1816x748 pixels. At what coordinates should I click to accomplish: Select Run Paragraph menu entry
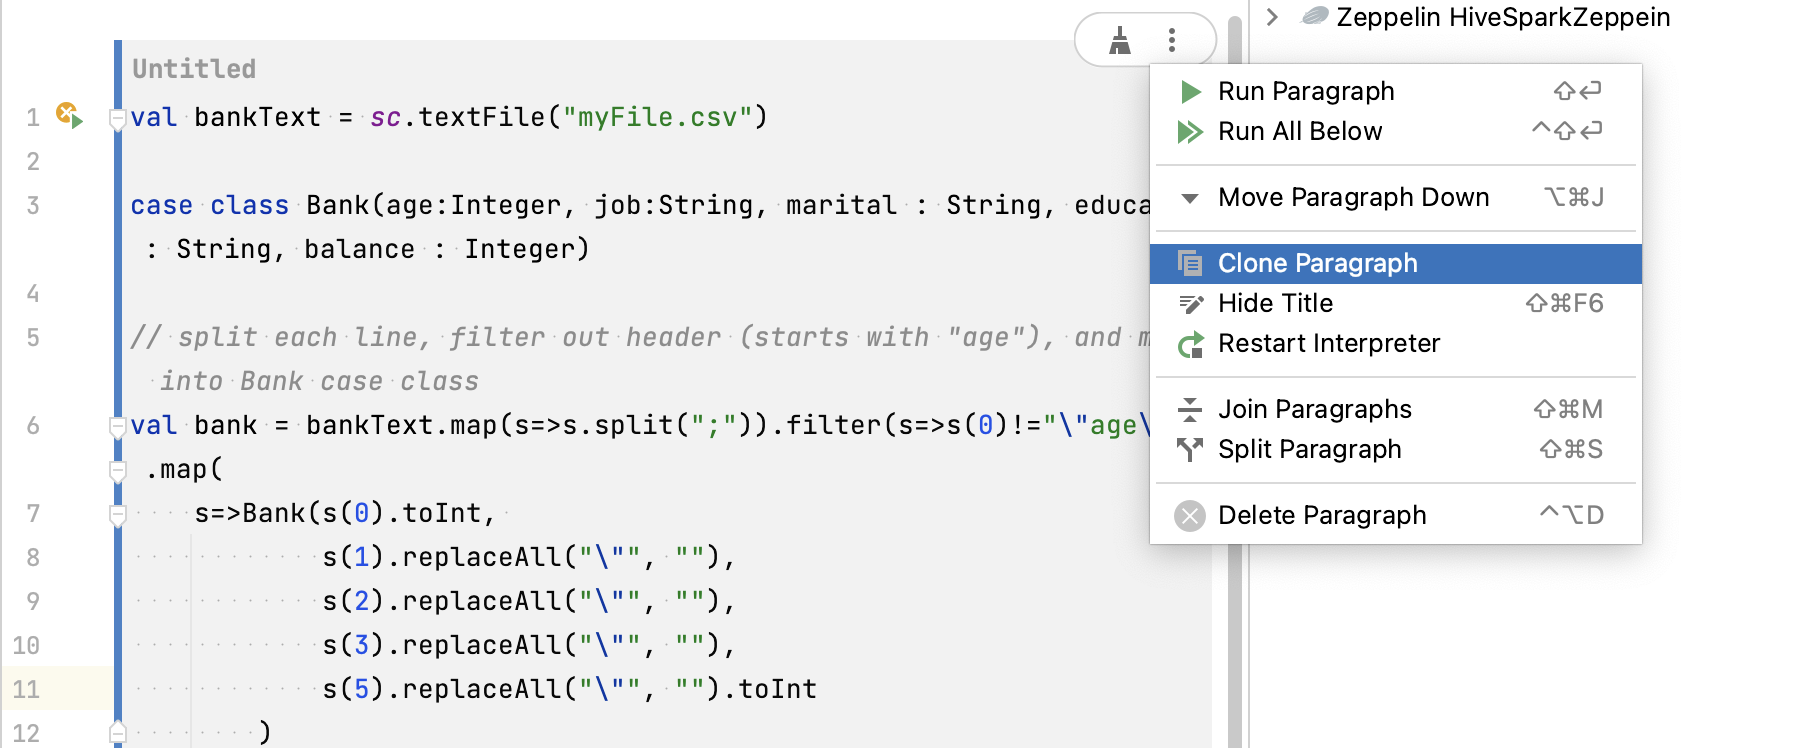[x=1396, y=91]
